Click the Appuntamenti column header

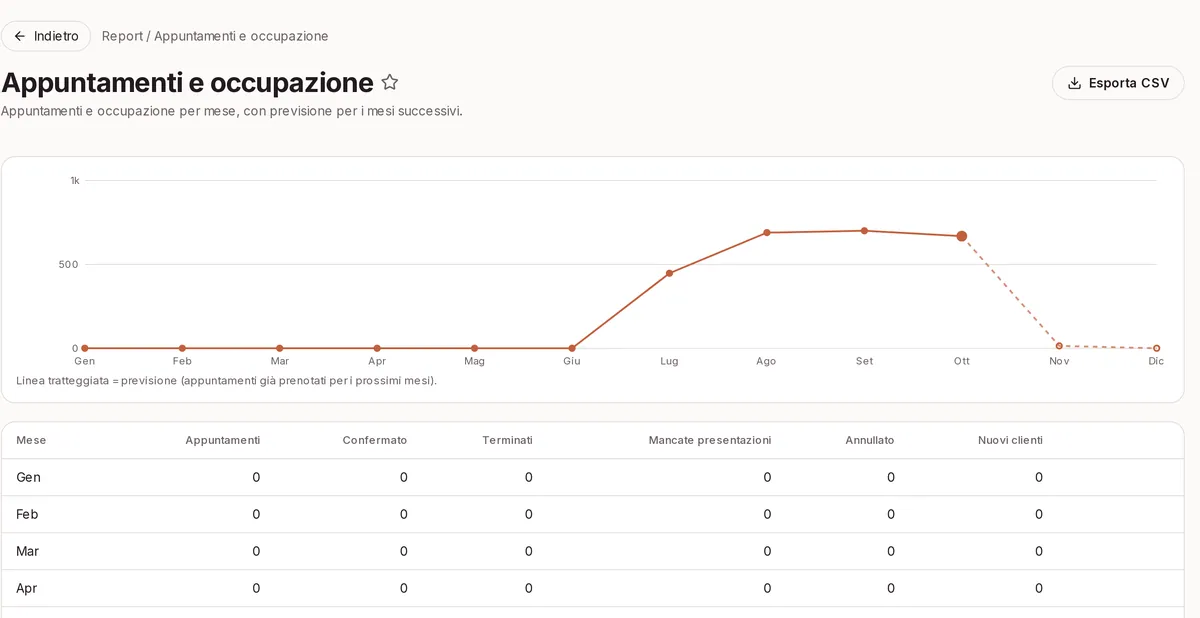pyautogui.click(x=222, y=440)
